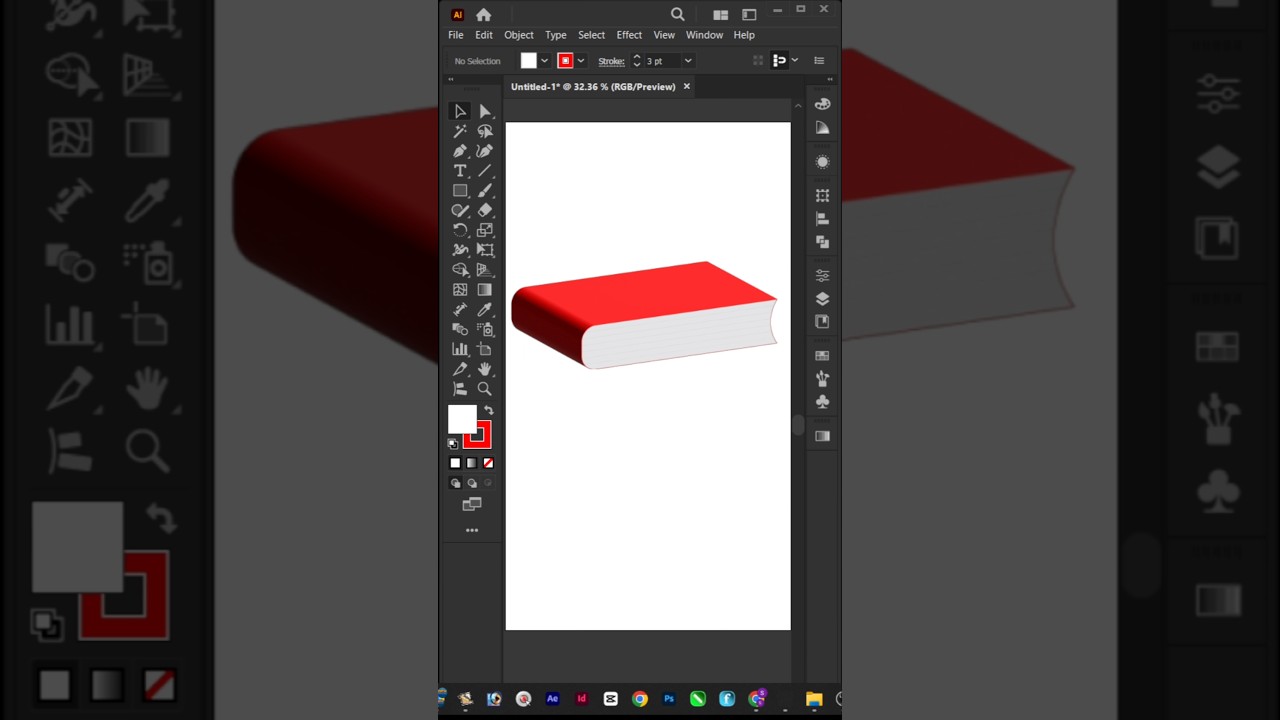The height and width of the screenshot is (720, 1280).
Task: Select the Rectangle tool
Action: pos(460,190)
